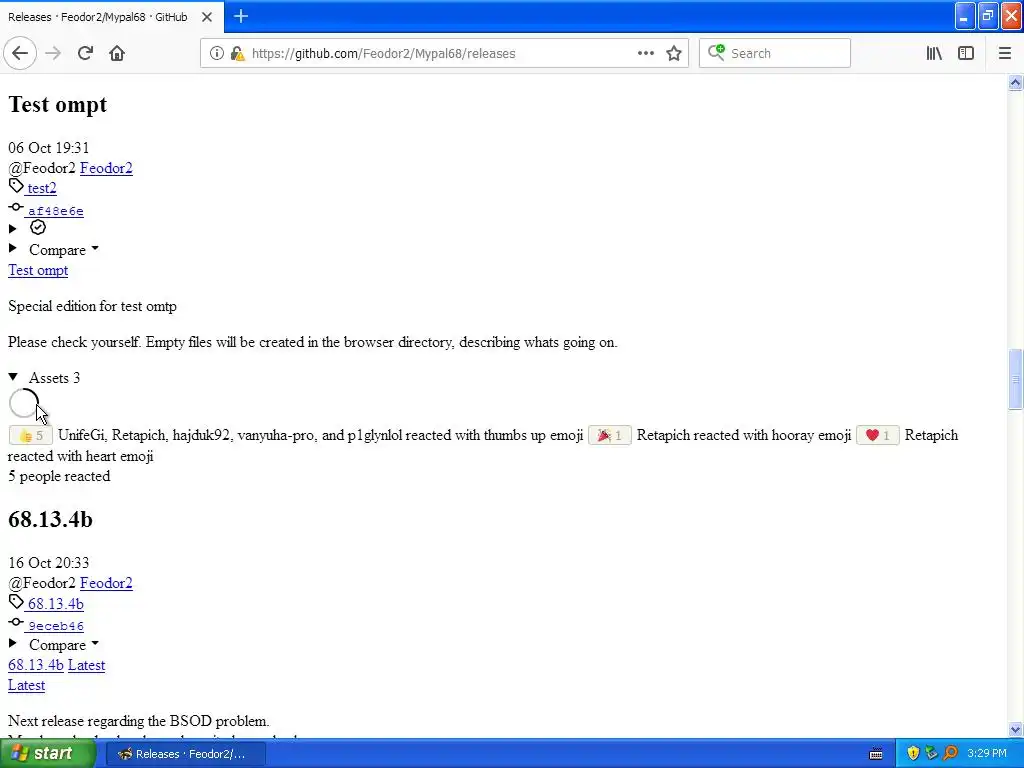Click the scrollbar up arrow

tap(1015, 82)
